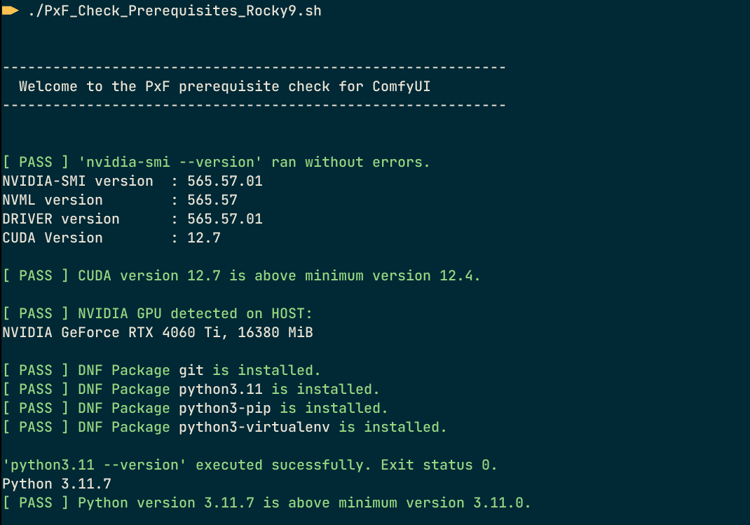
Task: Click the Python 3.11.7 output line
Action: pyautogui.click(x=57, y=484)
